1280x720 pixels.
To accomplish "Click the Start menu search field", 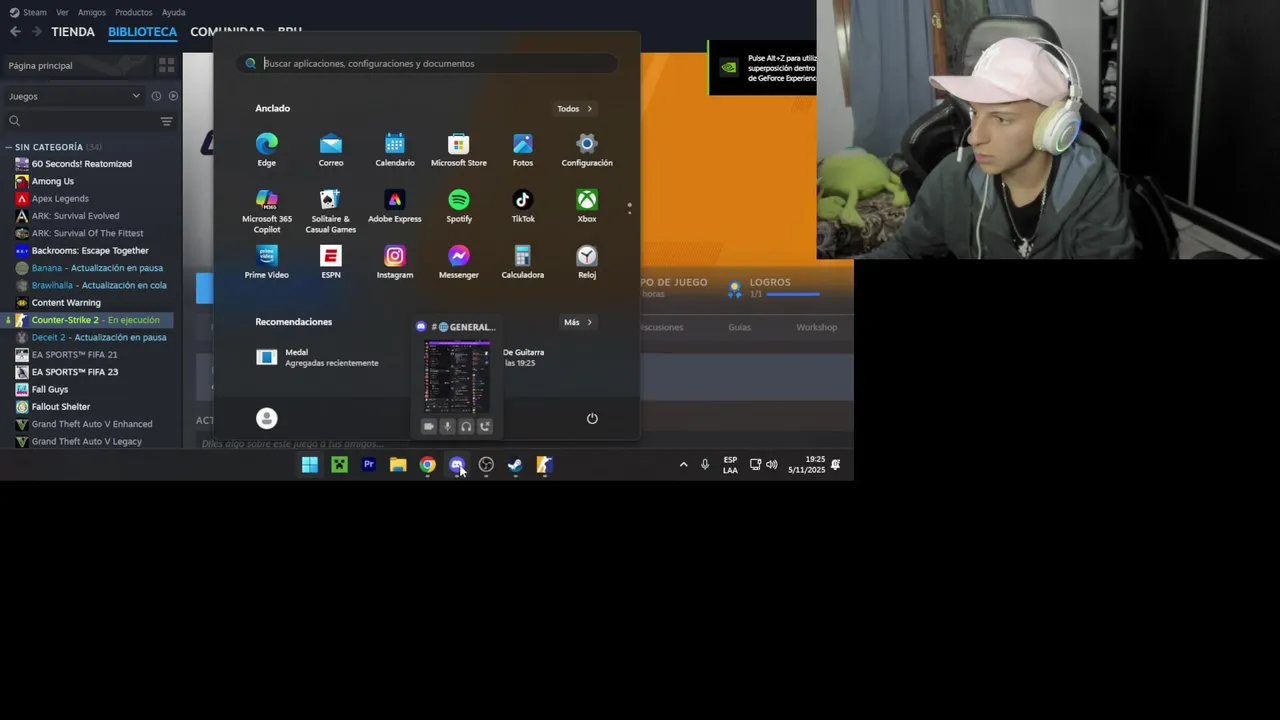I will coord(428,63).
